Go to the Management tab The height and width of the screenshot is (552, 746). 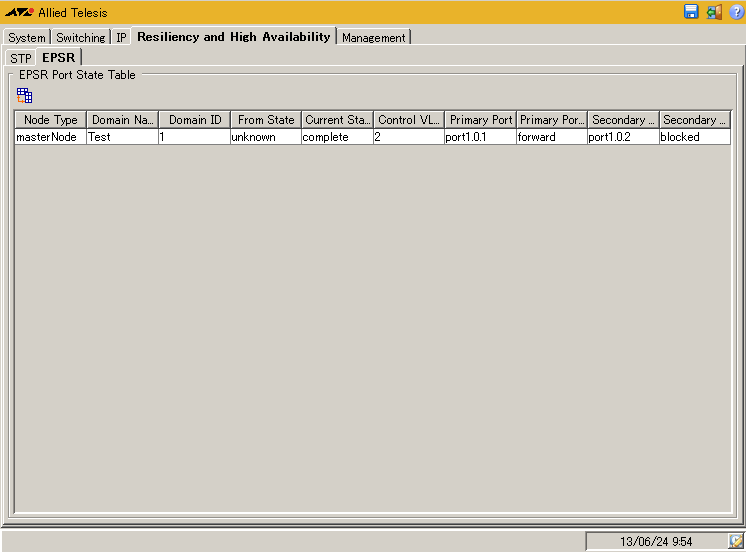click(x=374, y=38)
